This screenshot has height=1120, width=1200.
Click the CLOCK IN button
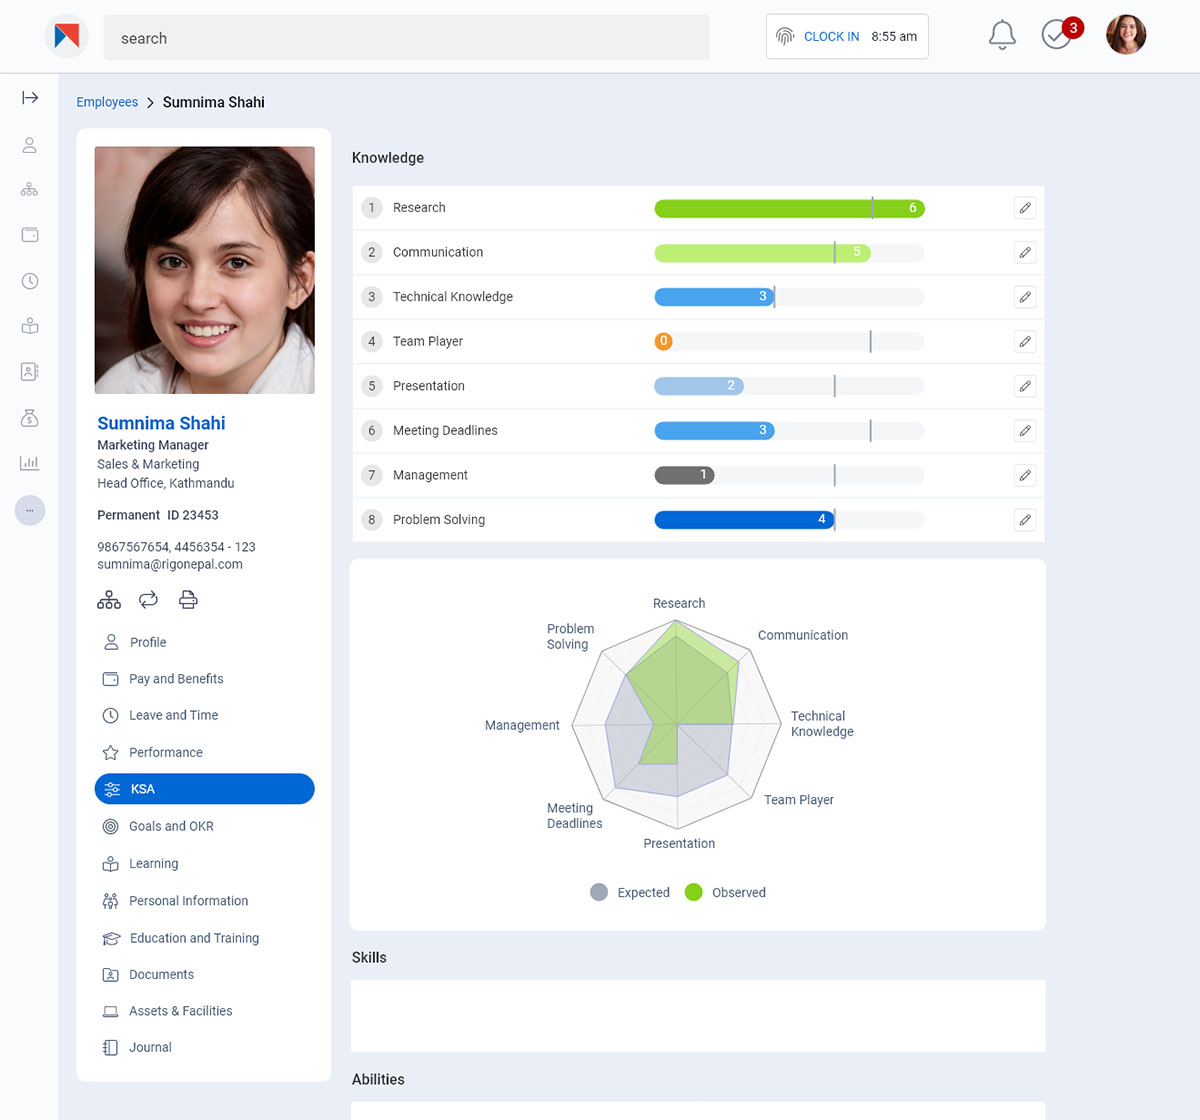point(830,36)
